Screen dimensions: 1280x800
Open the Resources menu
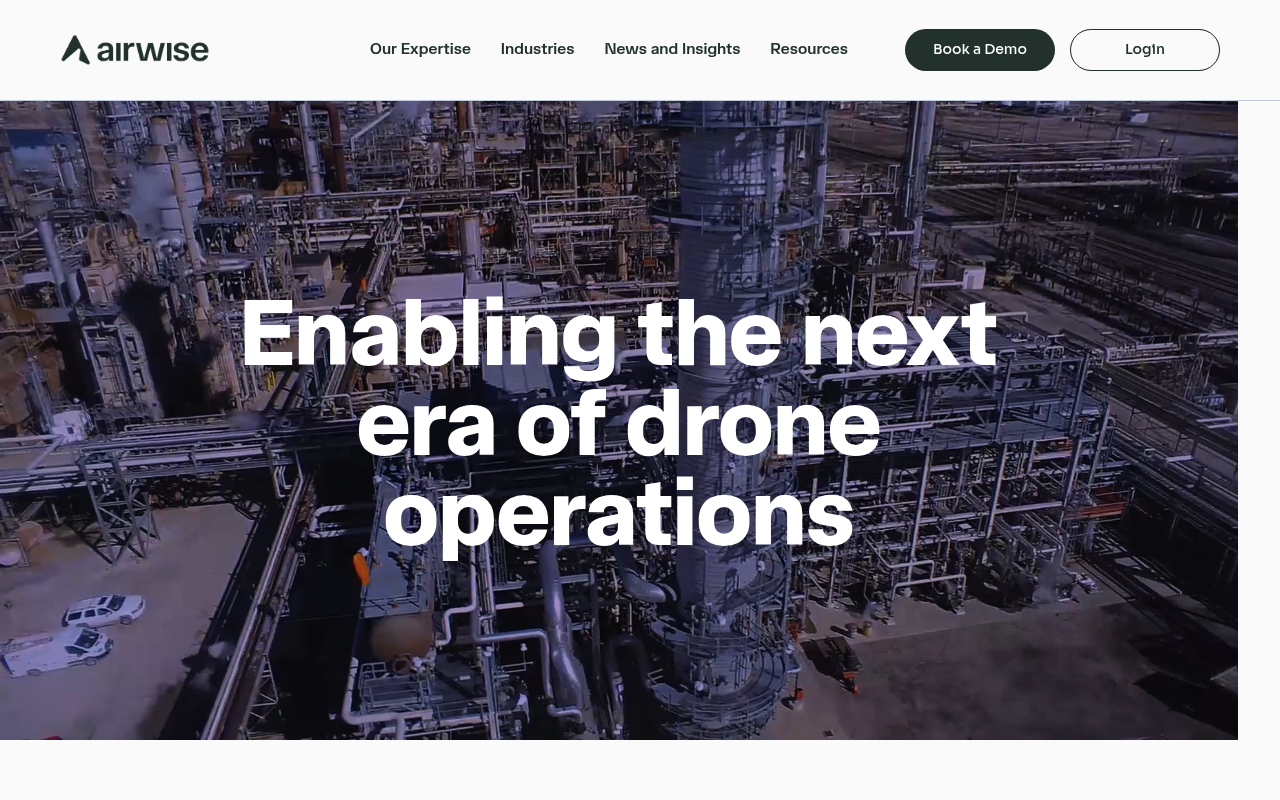point(809,49)
